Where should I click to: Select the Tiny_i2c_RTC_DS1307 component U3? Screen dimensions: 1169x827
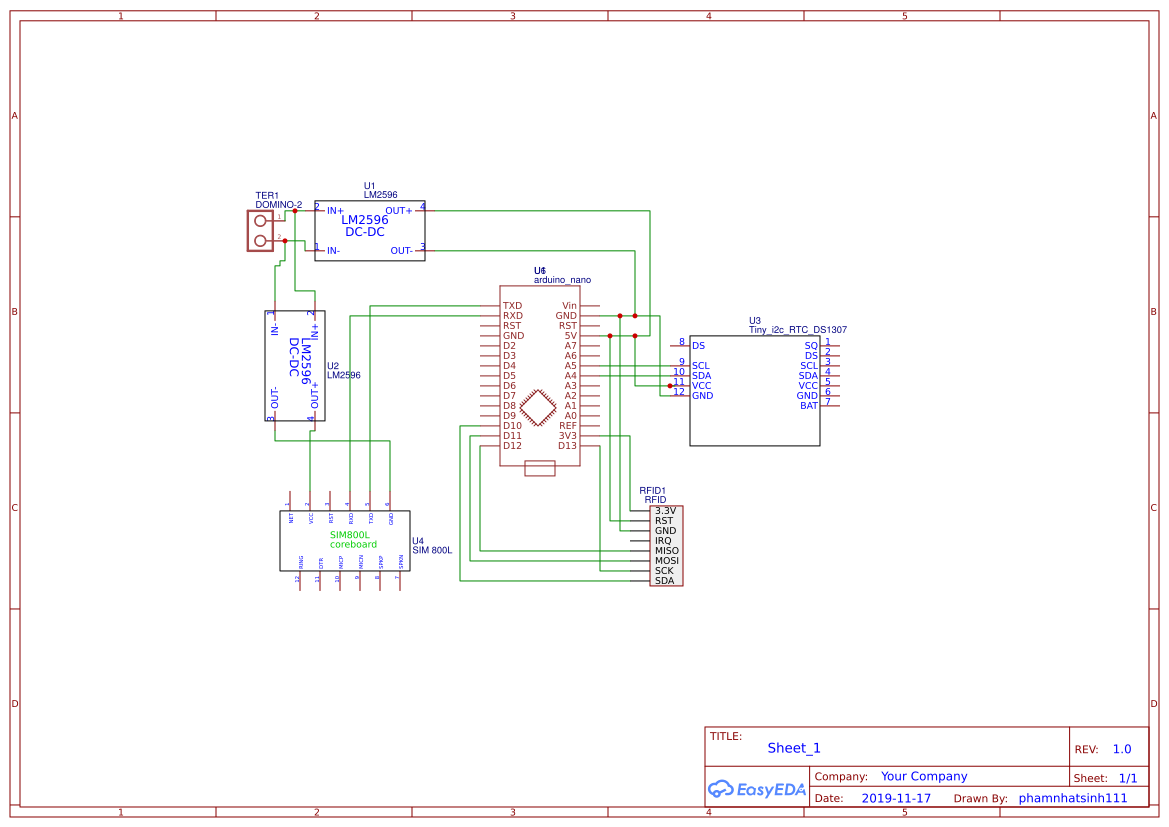point(755,390)
